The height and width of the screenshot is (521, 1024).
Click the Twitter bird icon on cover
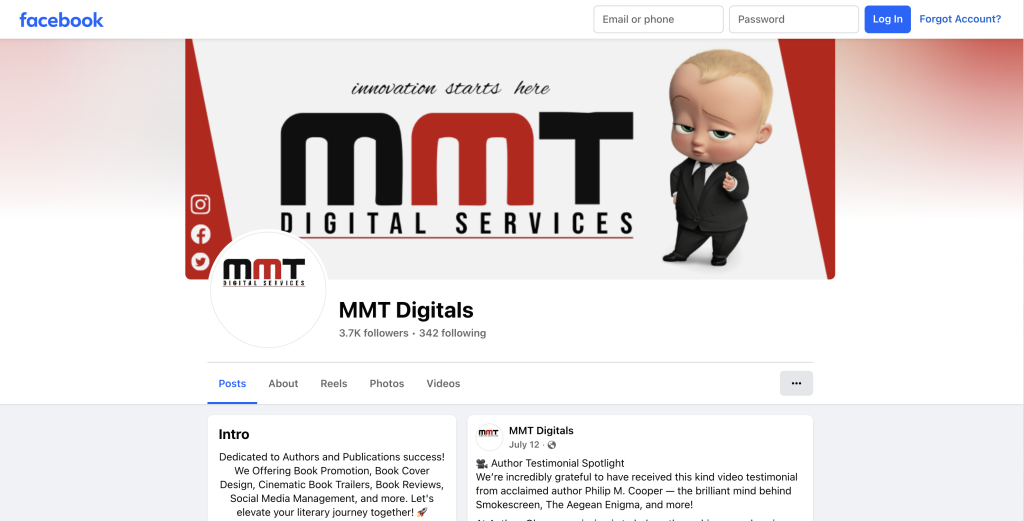[200, 262]
